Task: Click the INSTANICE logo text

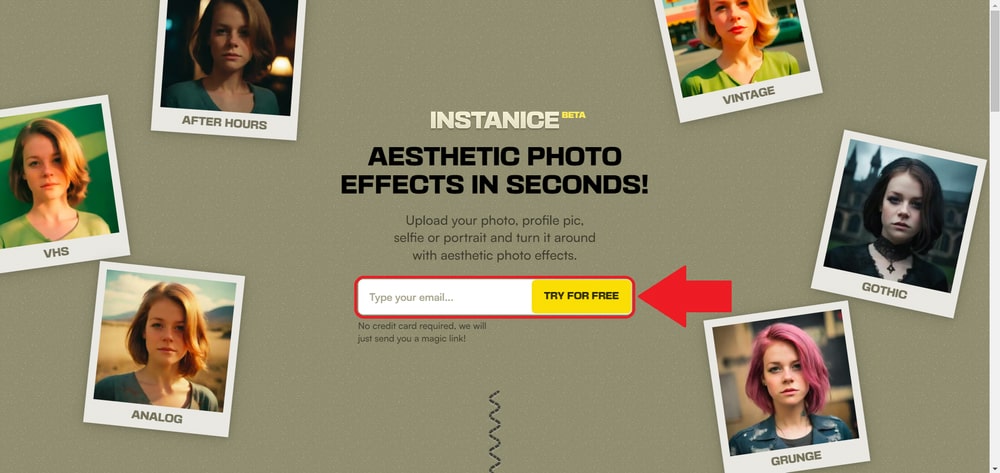Action: coord(494,120)
